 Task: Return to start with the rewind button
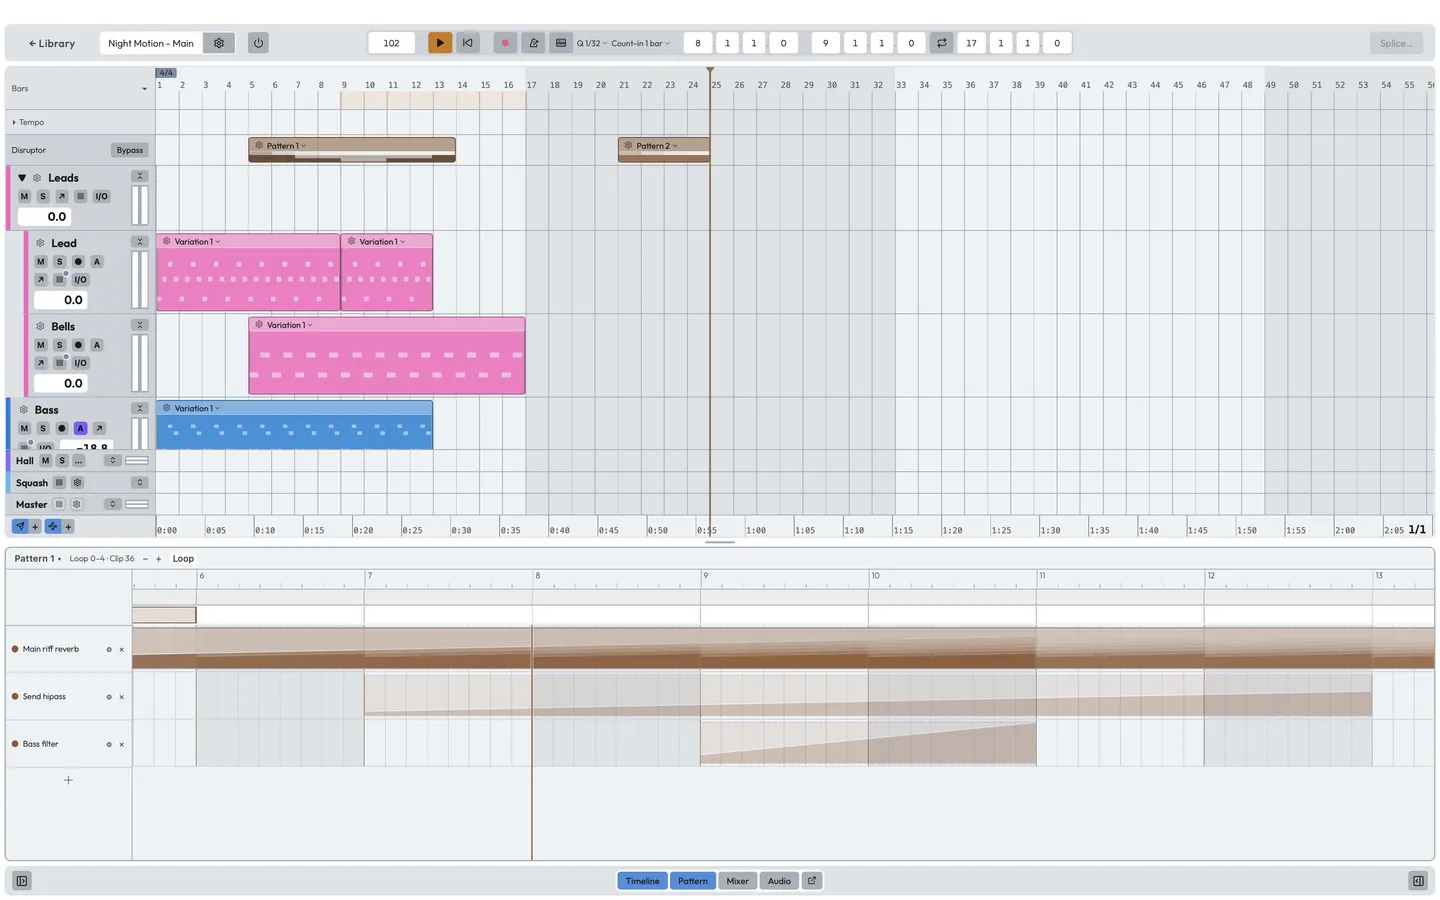[x=468, y=43]
